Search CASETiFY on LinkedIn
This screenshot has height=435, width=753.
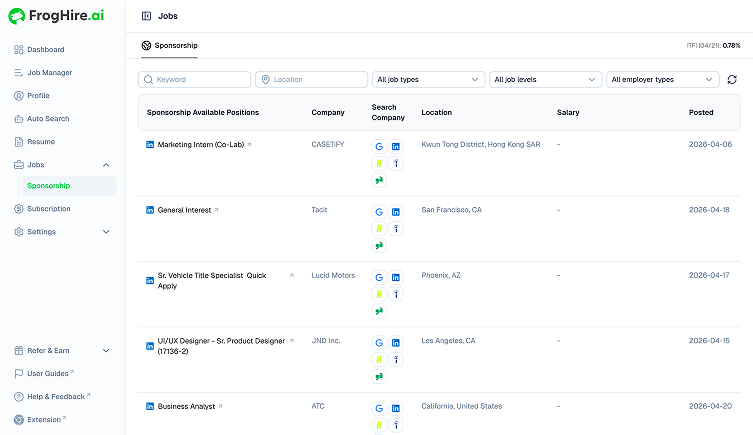396,146
